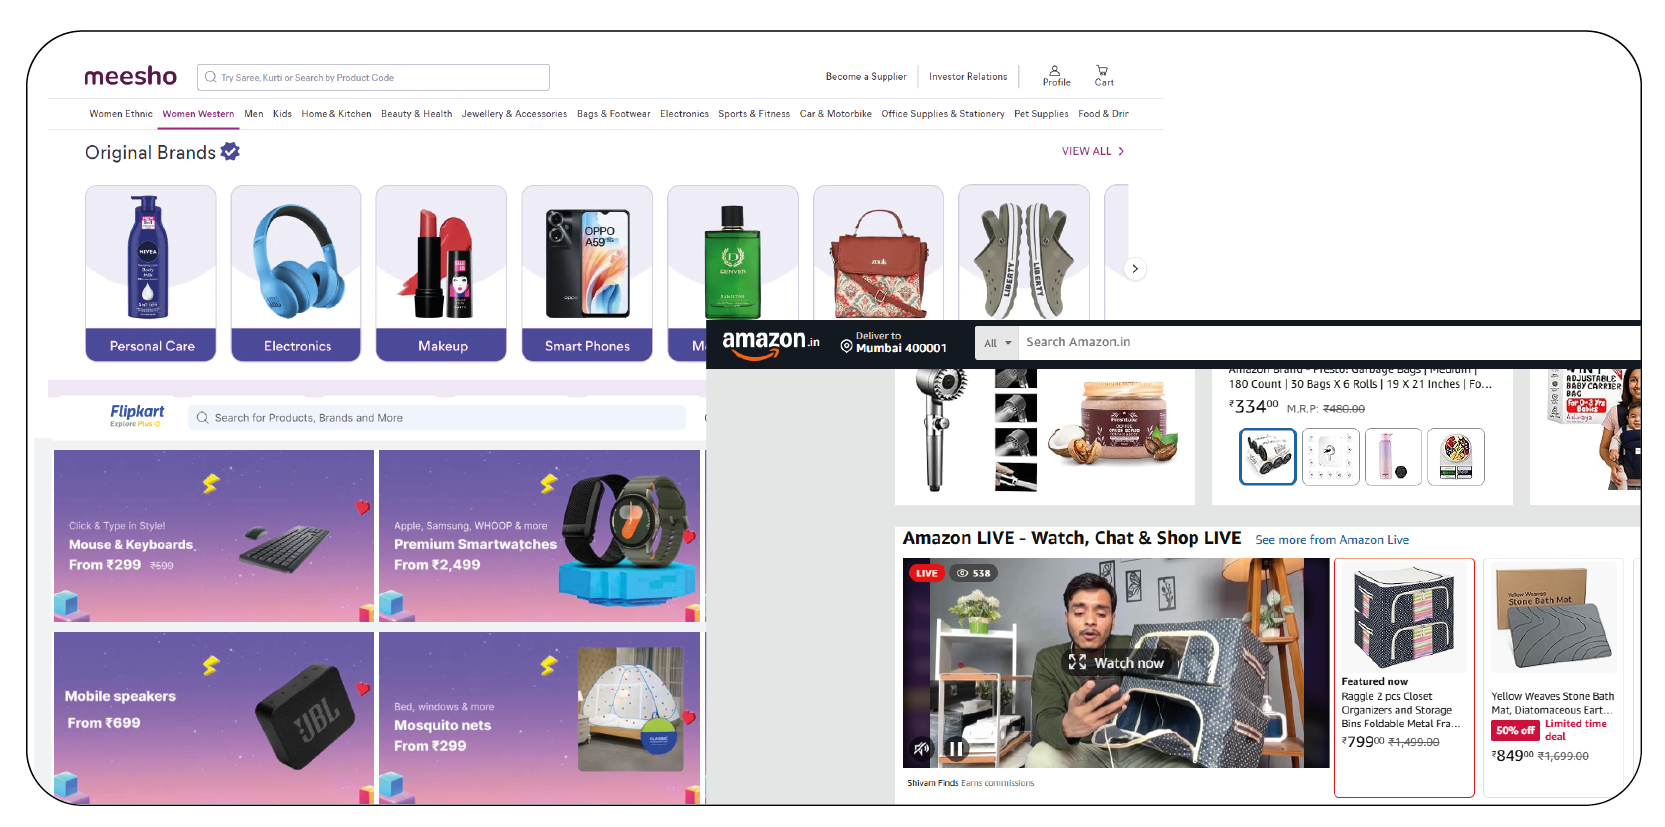
Task: Click the Flipkart logo
Action: pos(137,415)
